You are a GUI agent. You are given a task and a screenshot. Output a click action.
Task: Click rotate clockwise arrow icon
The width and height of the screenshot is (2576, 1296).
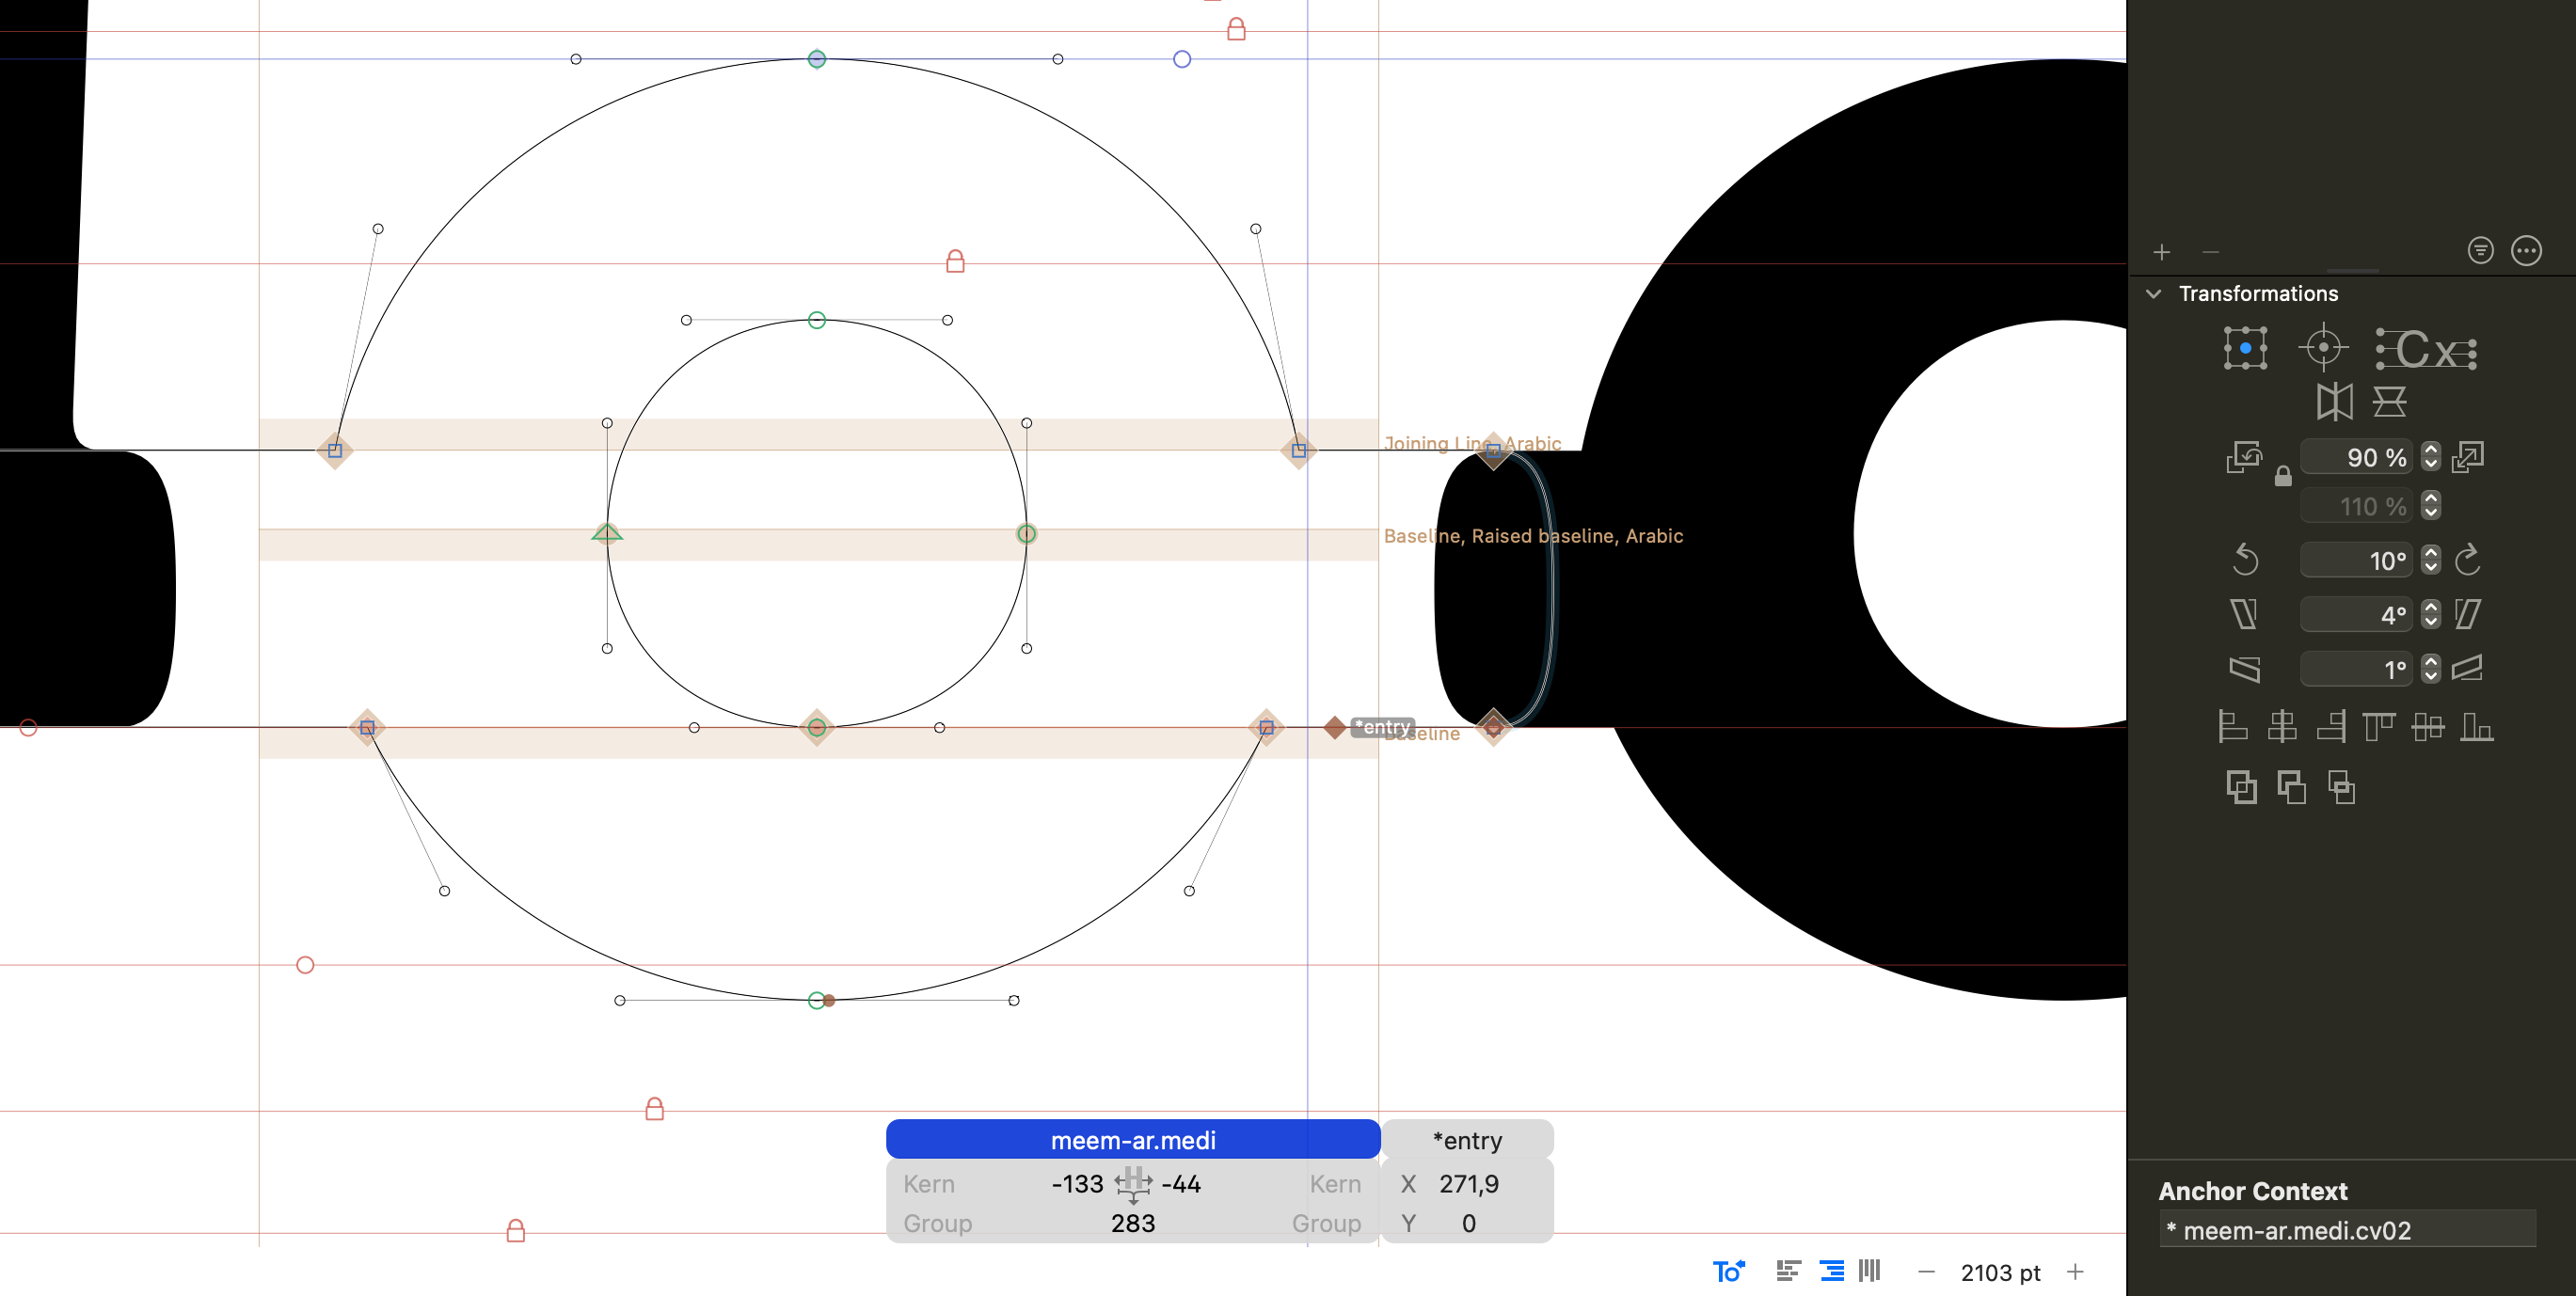2467,559
